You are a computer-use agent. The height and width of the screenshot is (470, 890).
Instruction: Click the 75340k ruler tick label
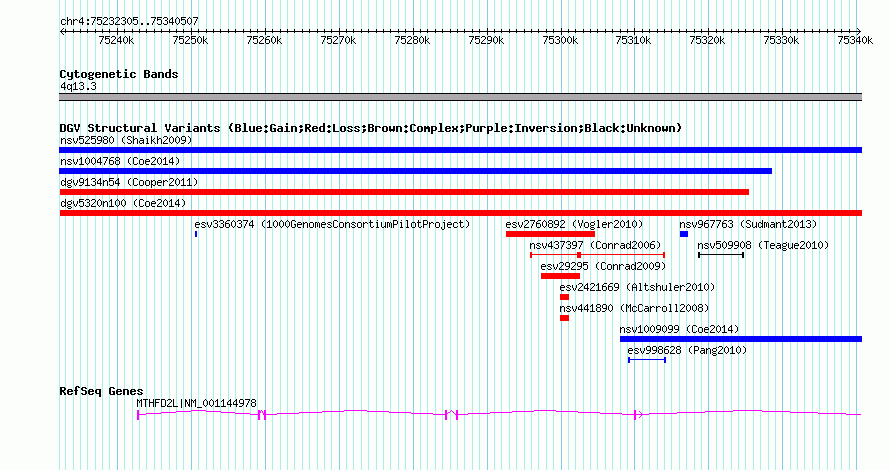pyautogui.click(x=855, y=40)
